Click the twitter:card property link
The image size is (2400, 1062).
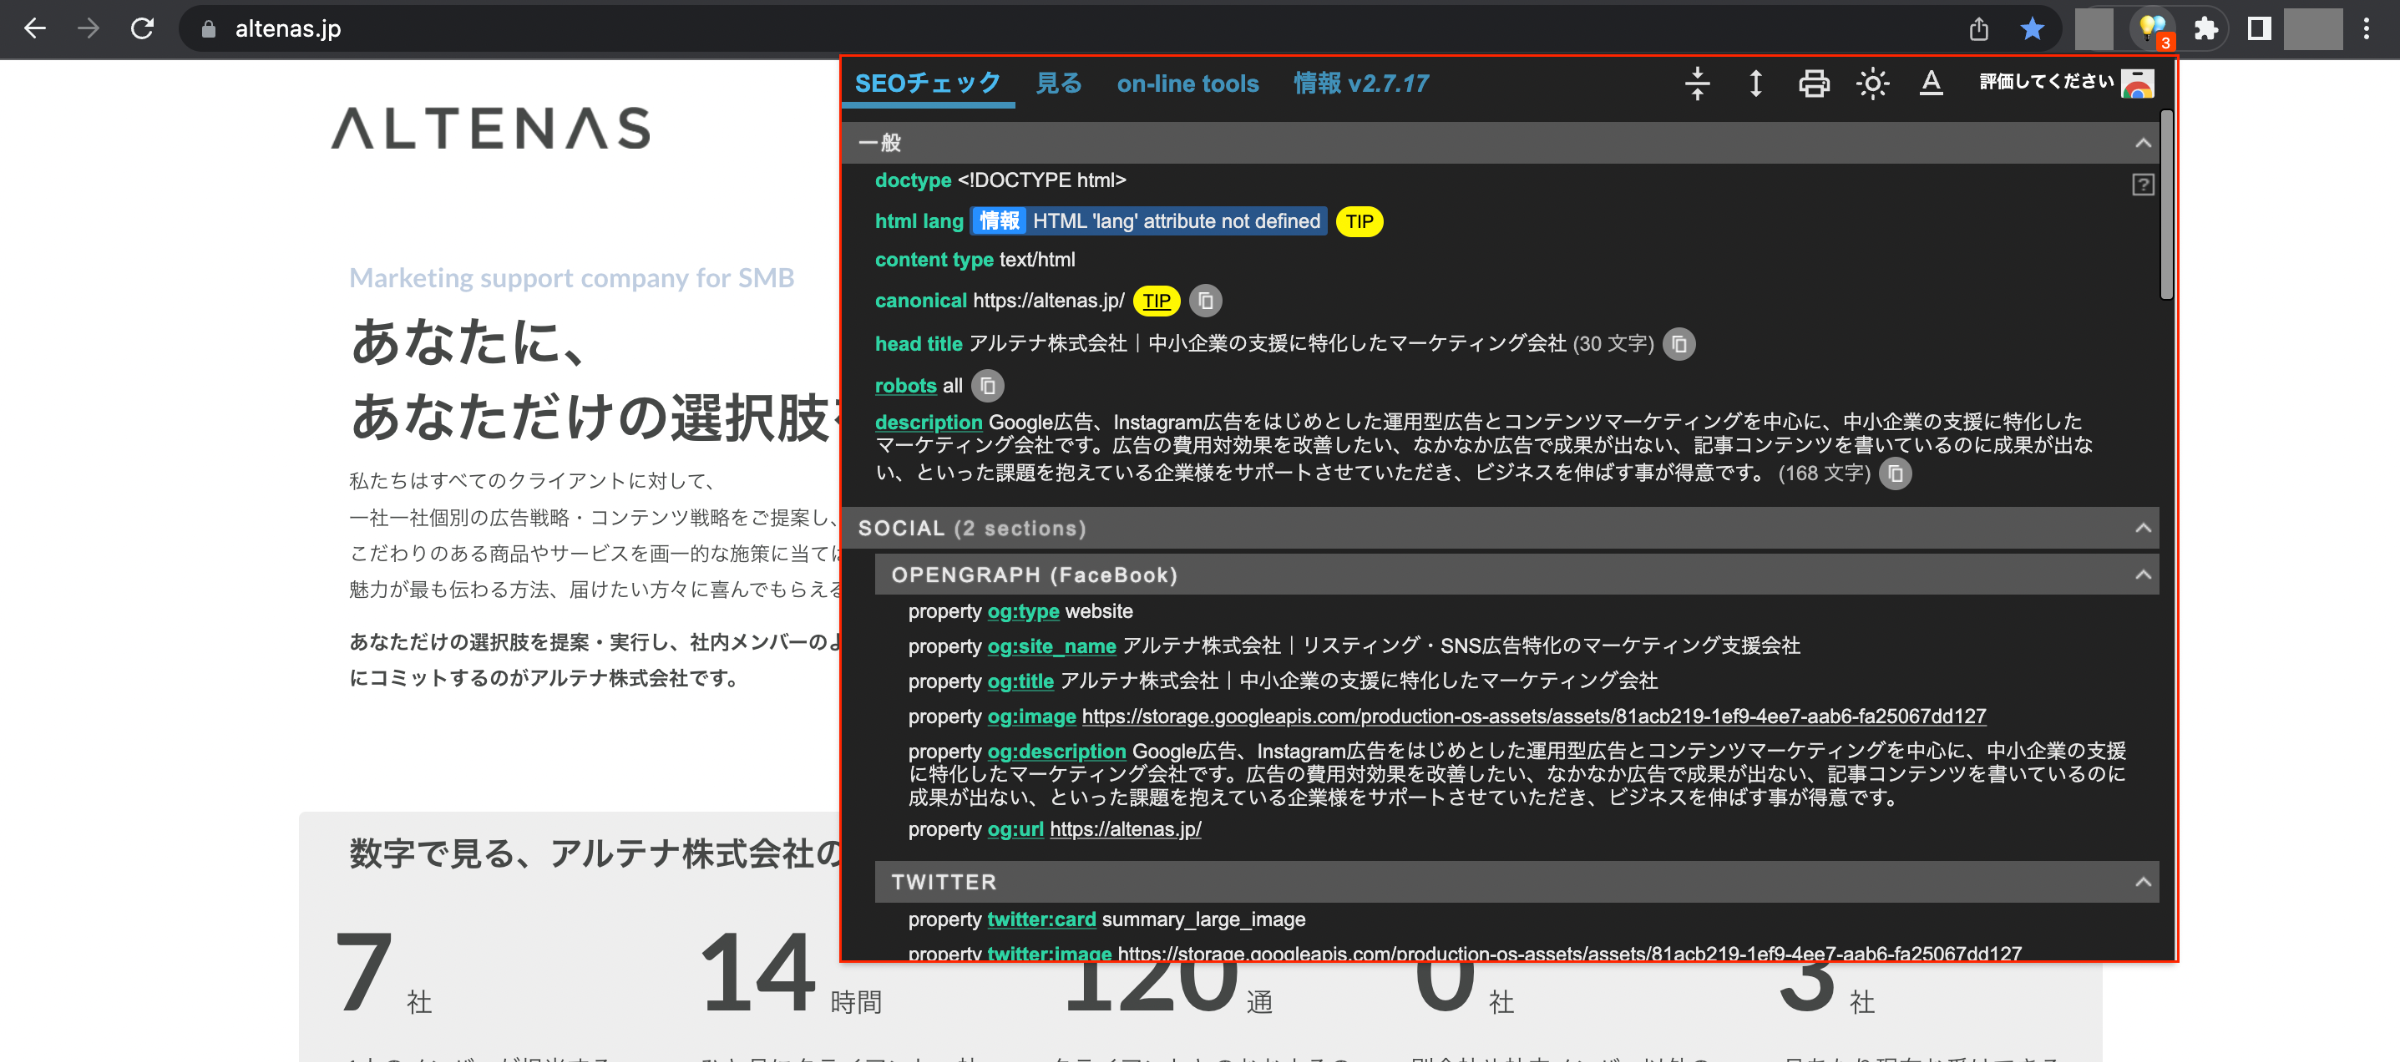coord(1041,919)
